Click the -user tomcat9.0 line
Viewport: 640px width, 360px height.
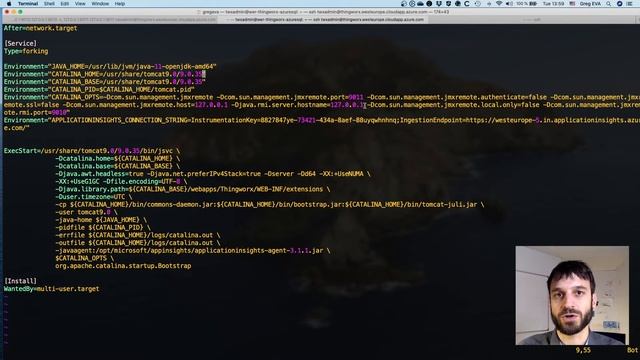[87, 212]
